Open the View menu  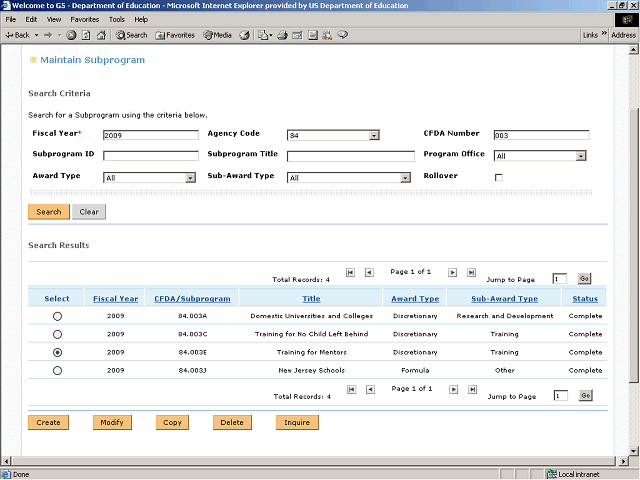53,19
